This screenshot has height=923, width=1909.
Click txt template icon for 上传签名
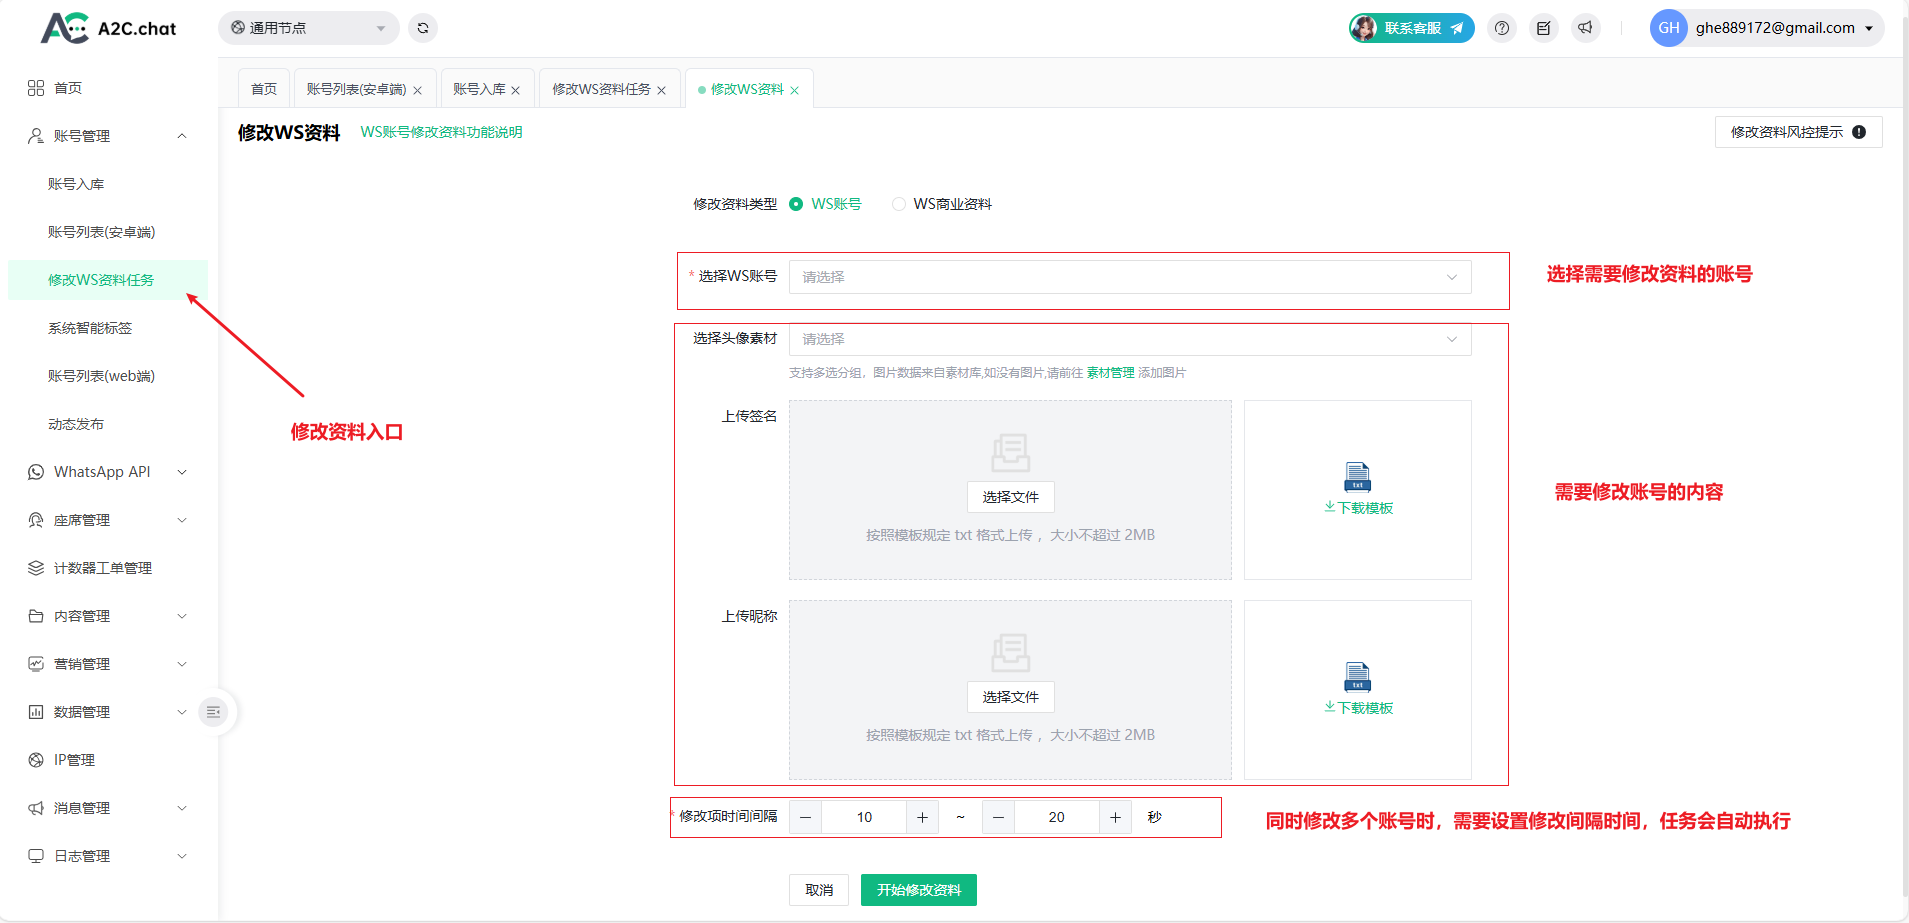[x=1357, y=477]
